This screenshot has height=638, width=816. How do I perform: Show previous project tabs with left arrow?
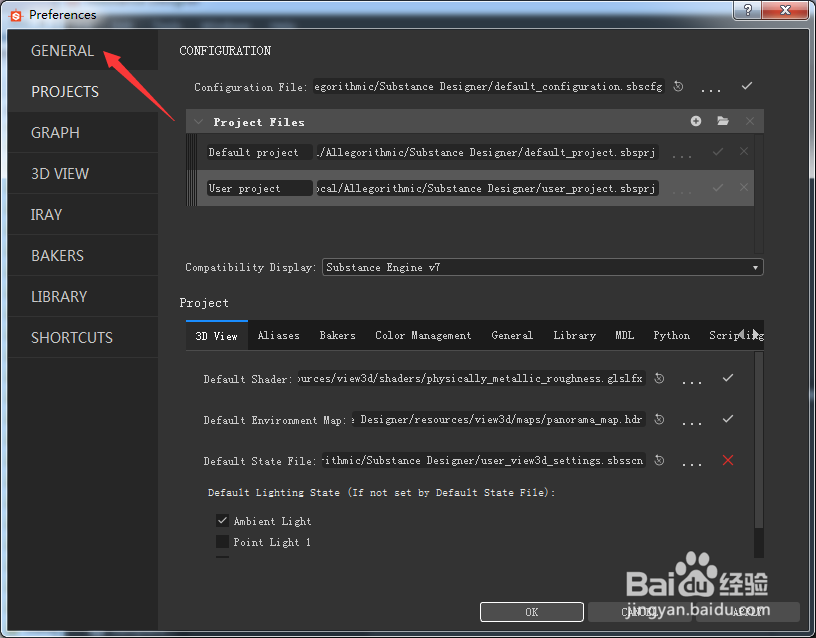(x=741, y=335)
